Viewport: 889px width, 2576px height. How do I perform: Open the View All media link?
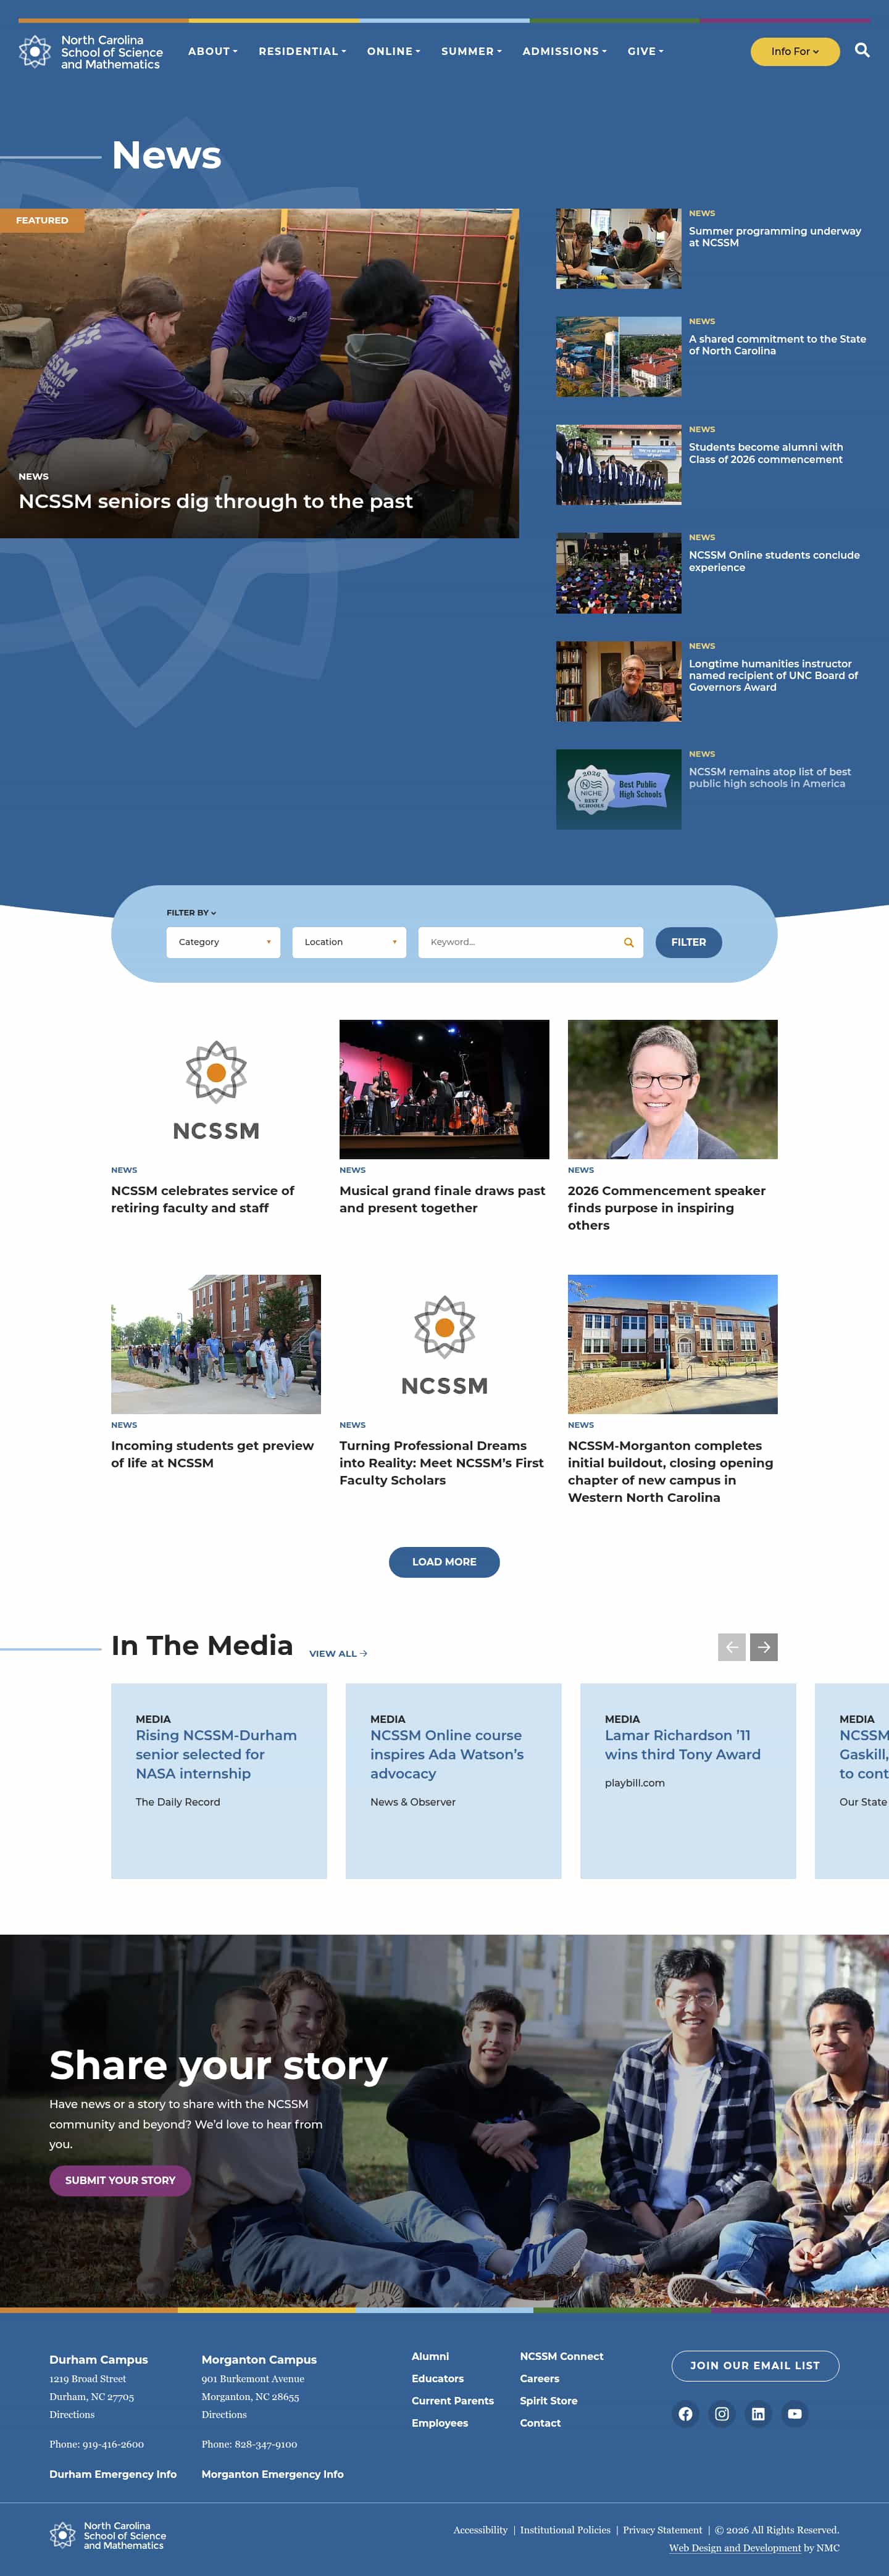point(338,1653)
